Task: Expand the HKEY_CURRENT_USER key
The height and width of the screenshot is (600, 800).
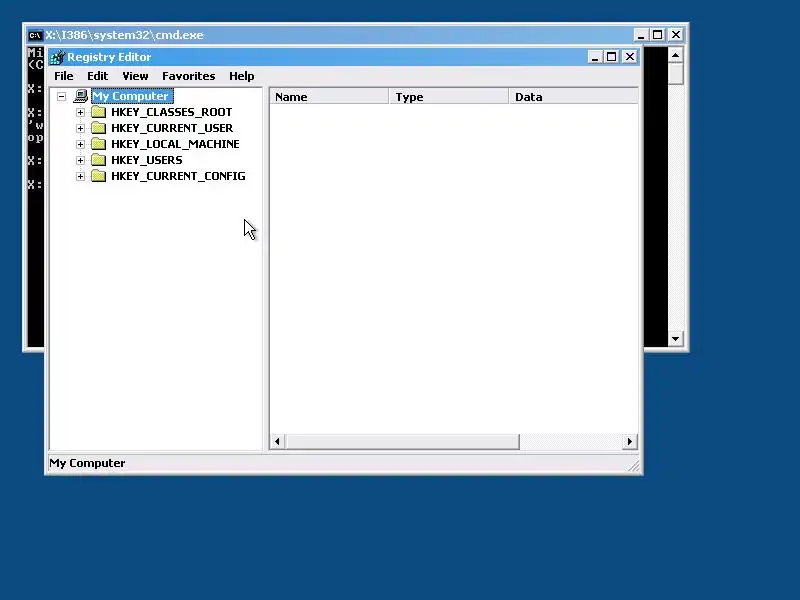Action: click(x=80, y=128)
